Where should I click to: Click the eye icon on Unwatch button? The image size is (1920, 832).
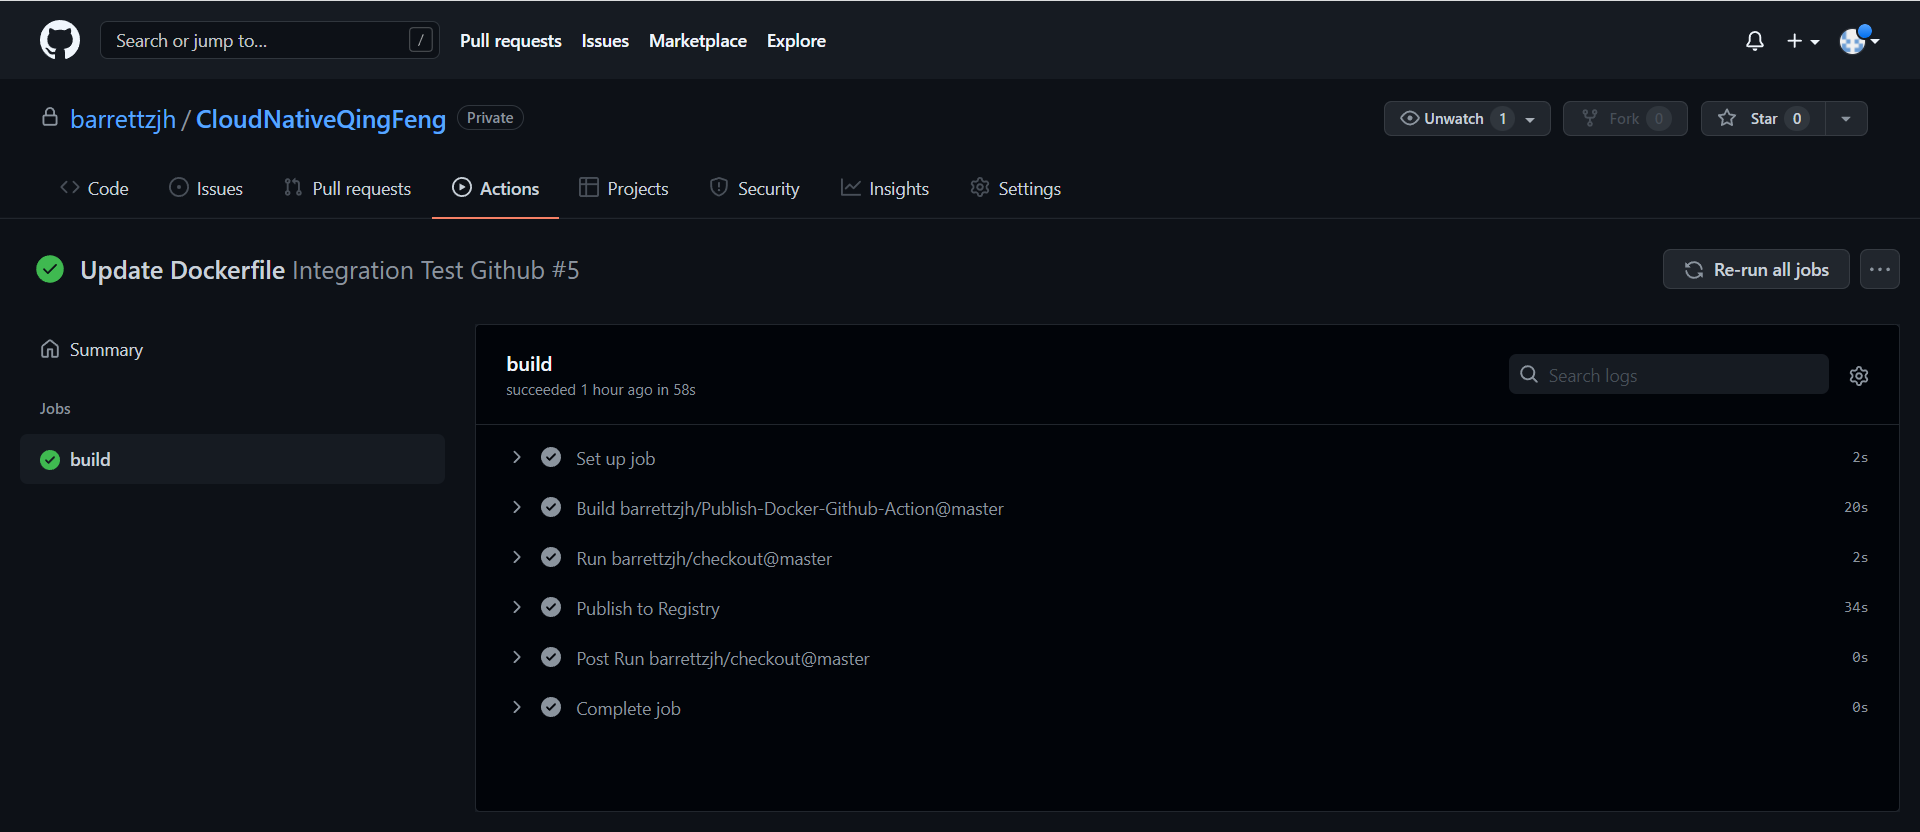click(1410, 118)
